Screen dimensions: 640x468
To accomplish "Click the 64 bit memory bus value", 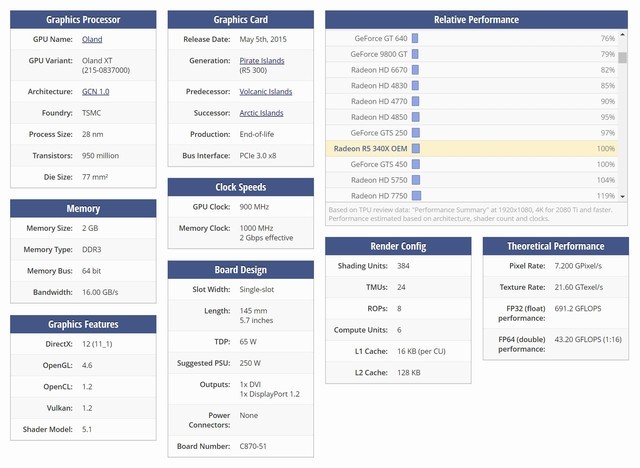I will 91,271.
